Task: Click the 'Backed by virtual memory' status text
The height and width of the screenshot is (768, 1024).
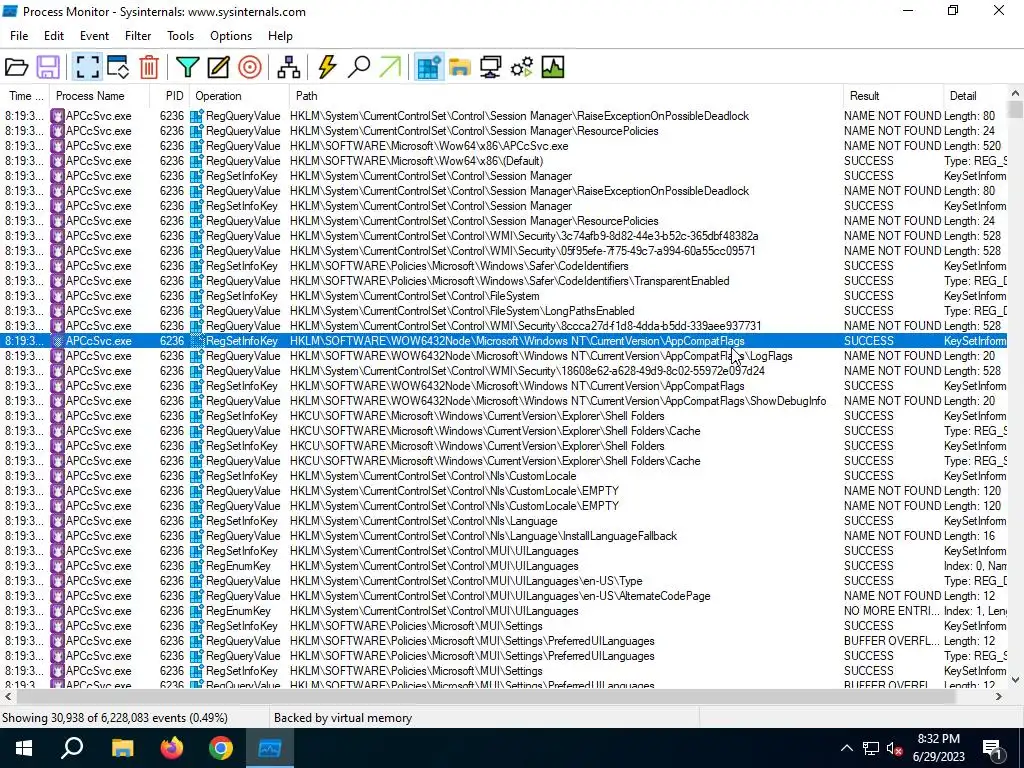Action: [343, 718]
